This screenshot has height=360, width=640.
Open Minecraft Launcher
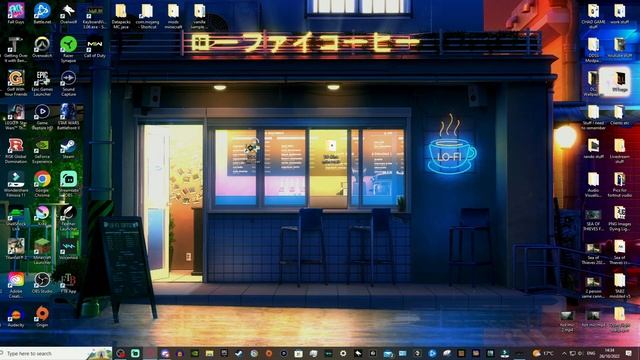[42, 251]
